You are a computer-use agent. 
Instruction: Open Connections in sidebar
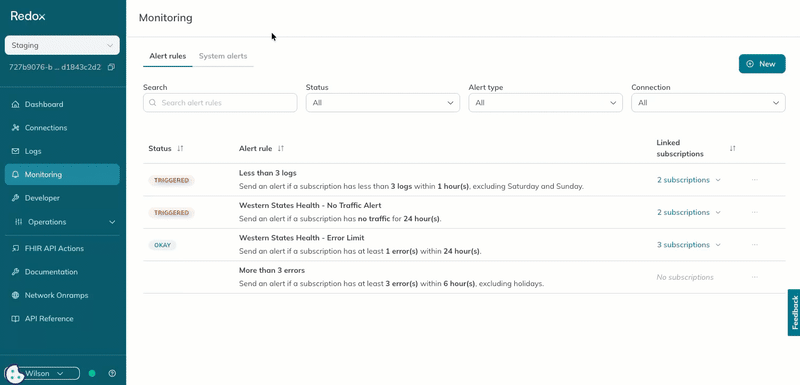(x=62, y=127)
